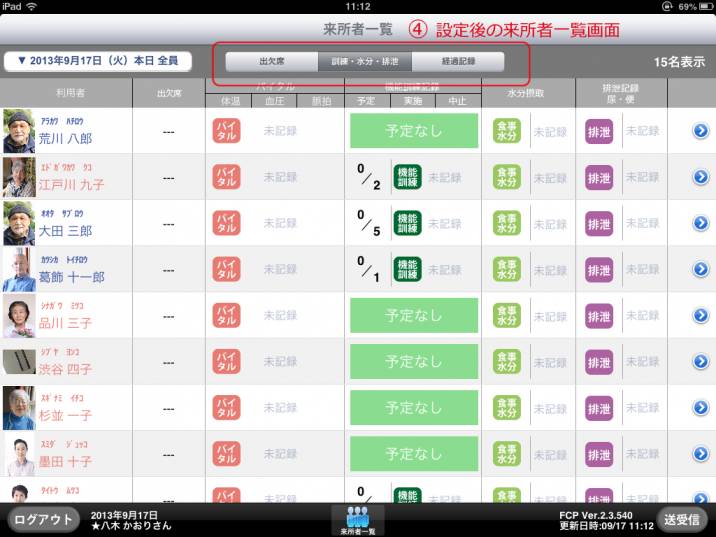Tap バイタル icon for 品川 三子
The width and height of the screenshot is (716, 537).
pyautogui.click(x=226, y=315)
